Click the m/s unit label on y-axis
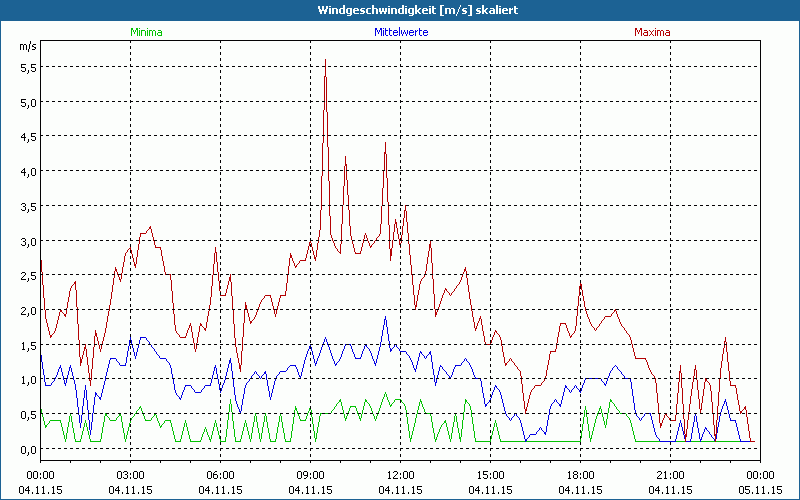The image size is (800, 500). (26, 46)
